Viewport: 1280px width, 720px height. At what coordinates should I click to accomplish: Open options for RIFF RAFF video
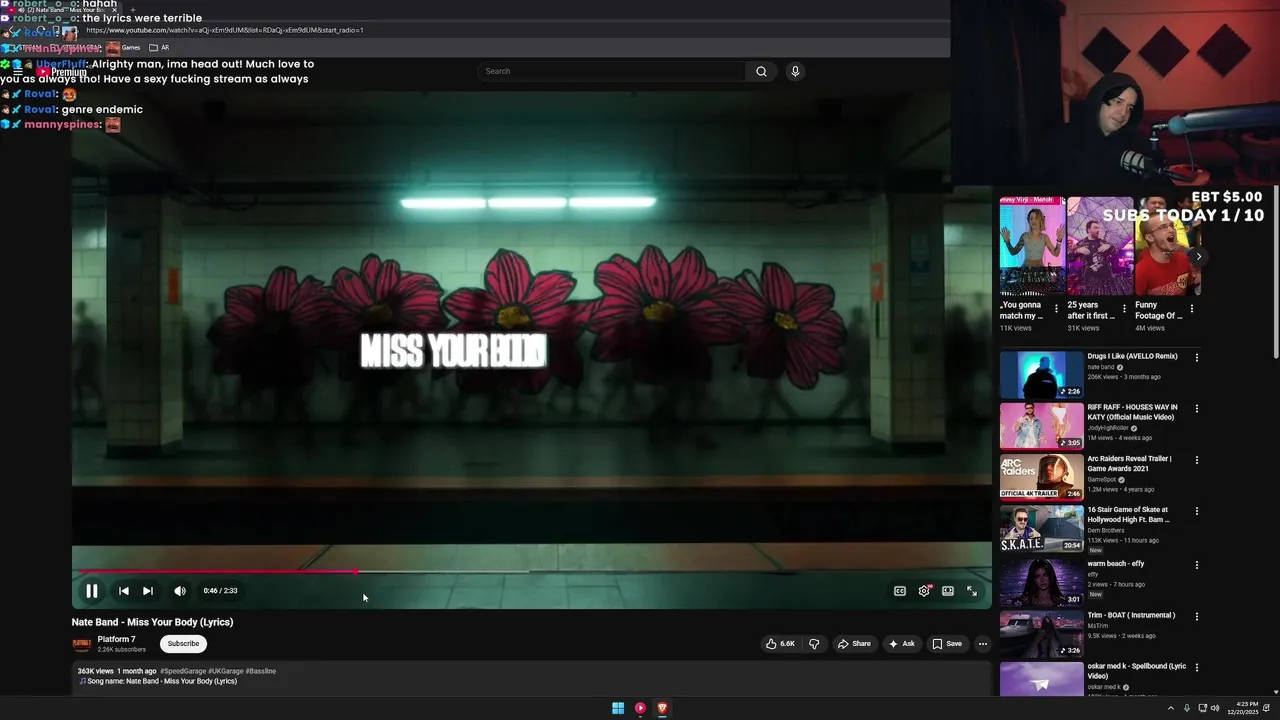[1196, 409]
